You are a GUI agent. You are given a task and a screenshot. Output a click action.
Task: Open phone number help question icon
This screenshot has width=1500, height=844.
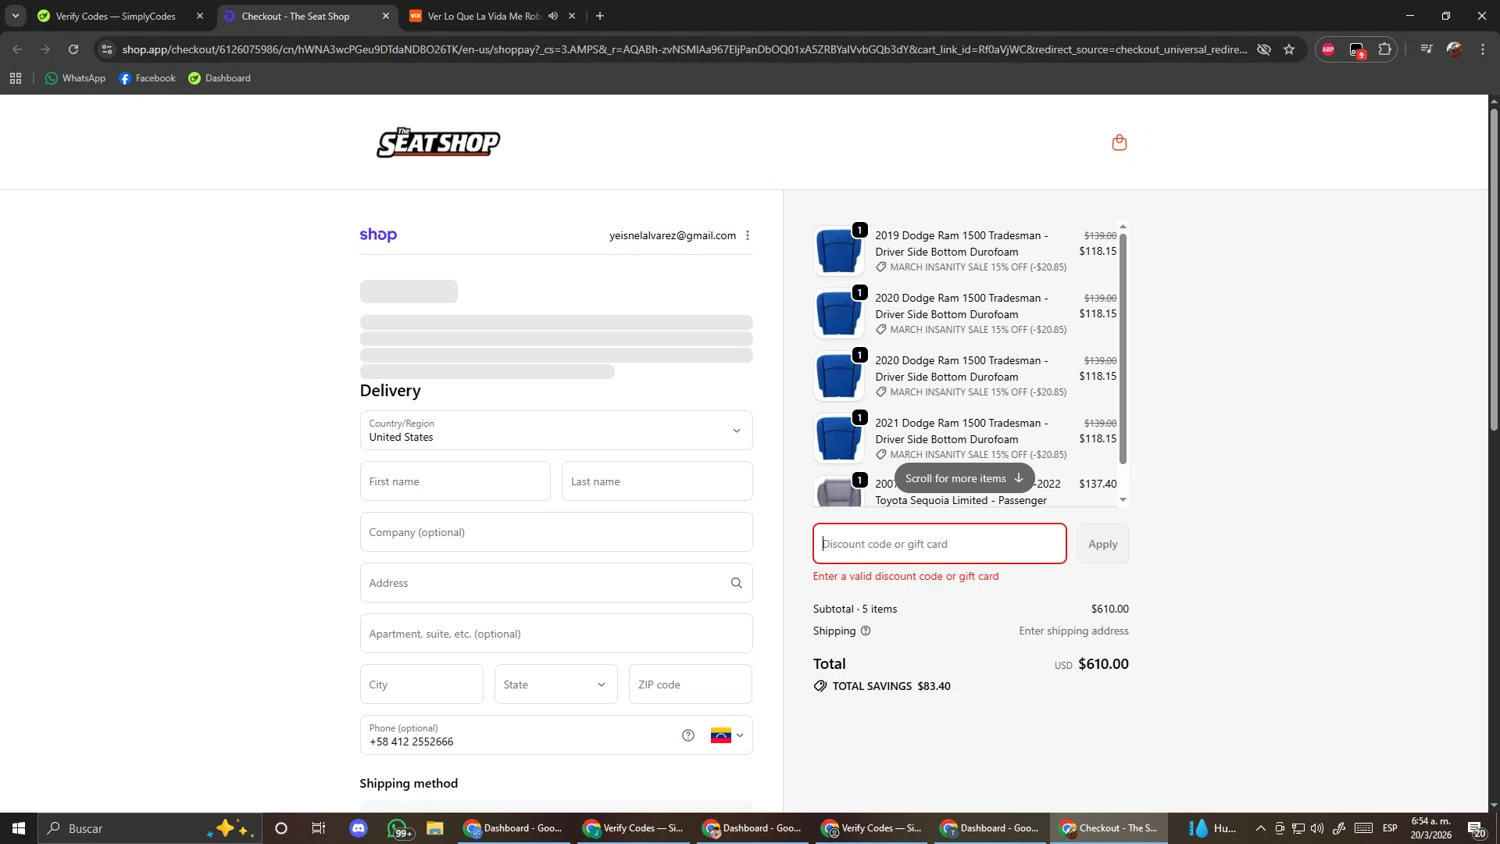tap(688, 735)
